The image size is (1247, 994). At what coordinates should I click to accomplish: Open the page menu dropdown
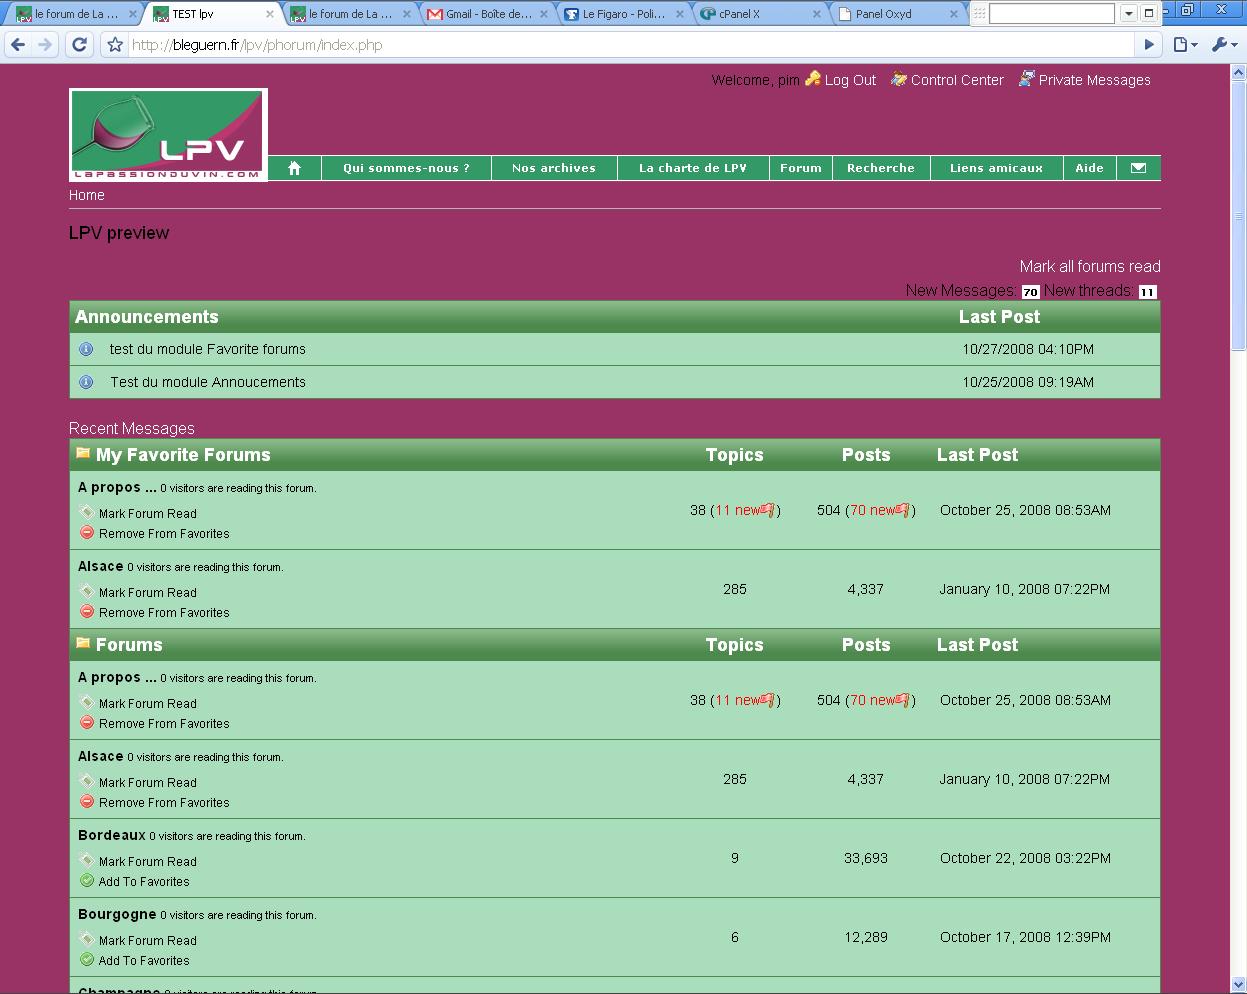(1186, 44)
